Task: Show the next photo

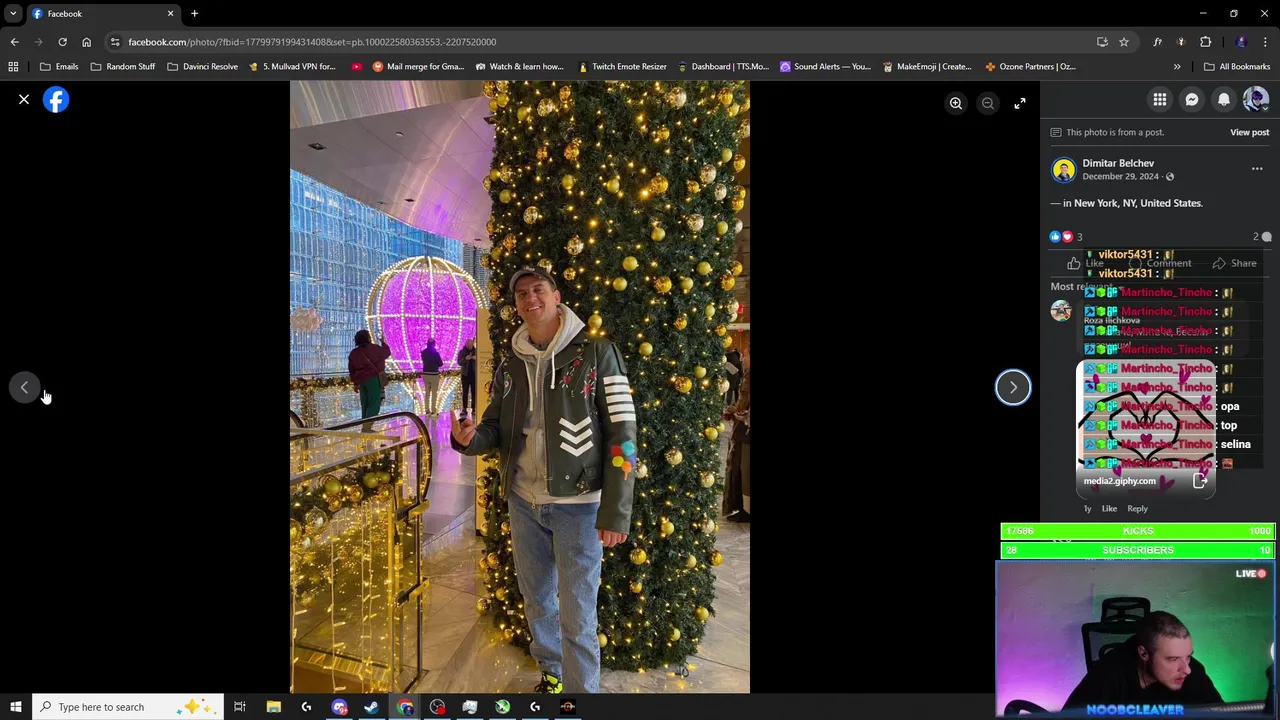Action: point(1013,388)
